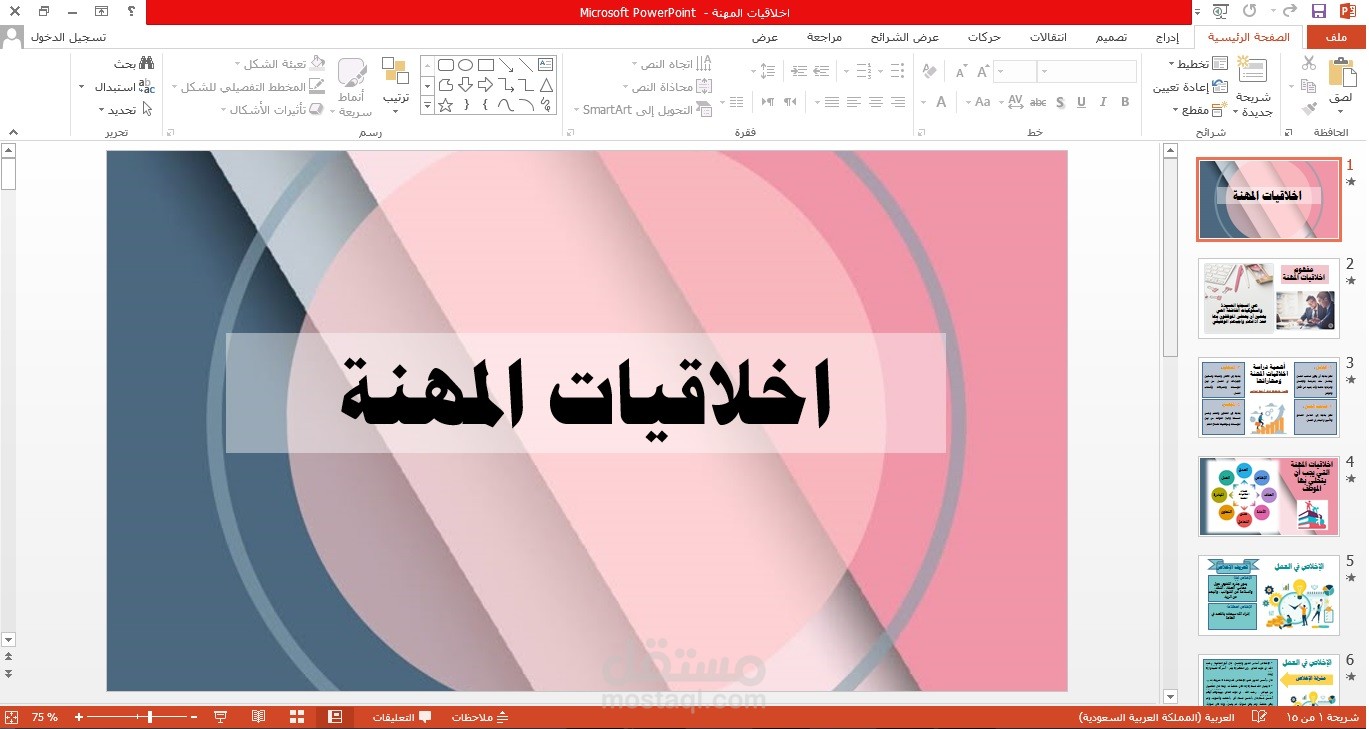Image resolution: width=1369 pixels, height=729 pixels.
Task: Switch to Transitions (انتقالات) tab
Action: coord(1048,37)
